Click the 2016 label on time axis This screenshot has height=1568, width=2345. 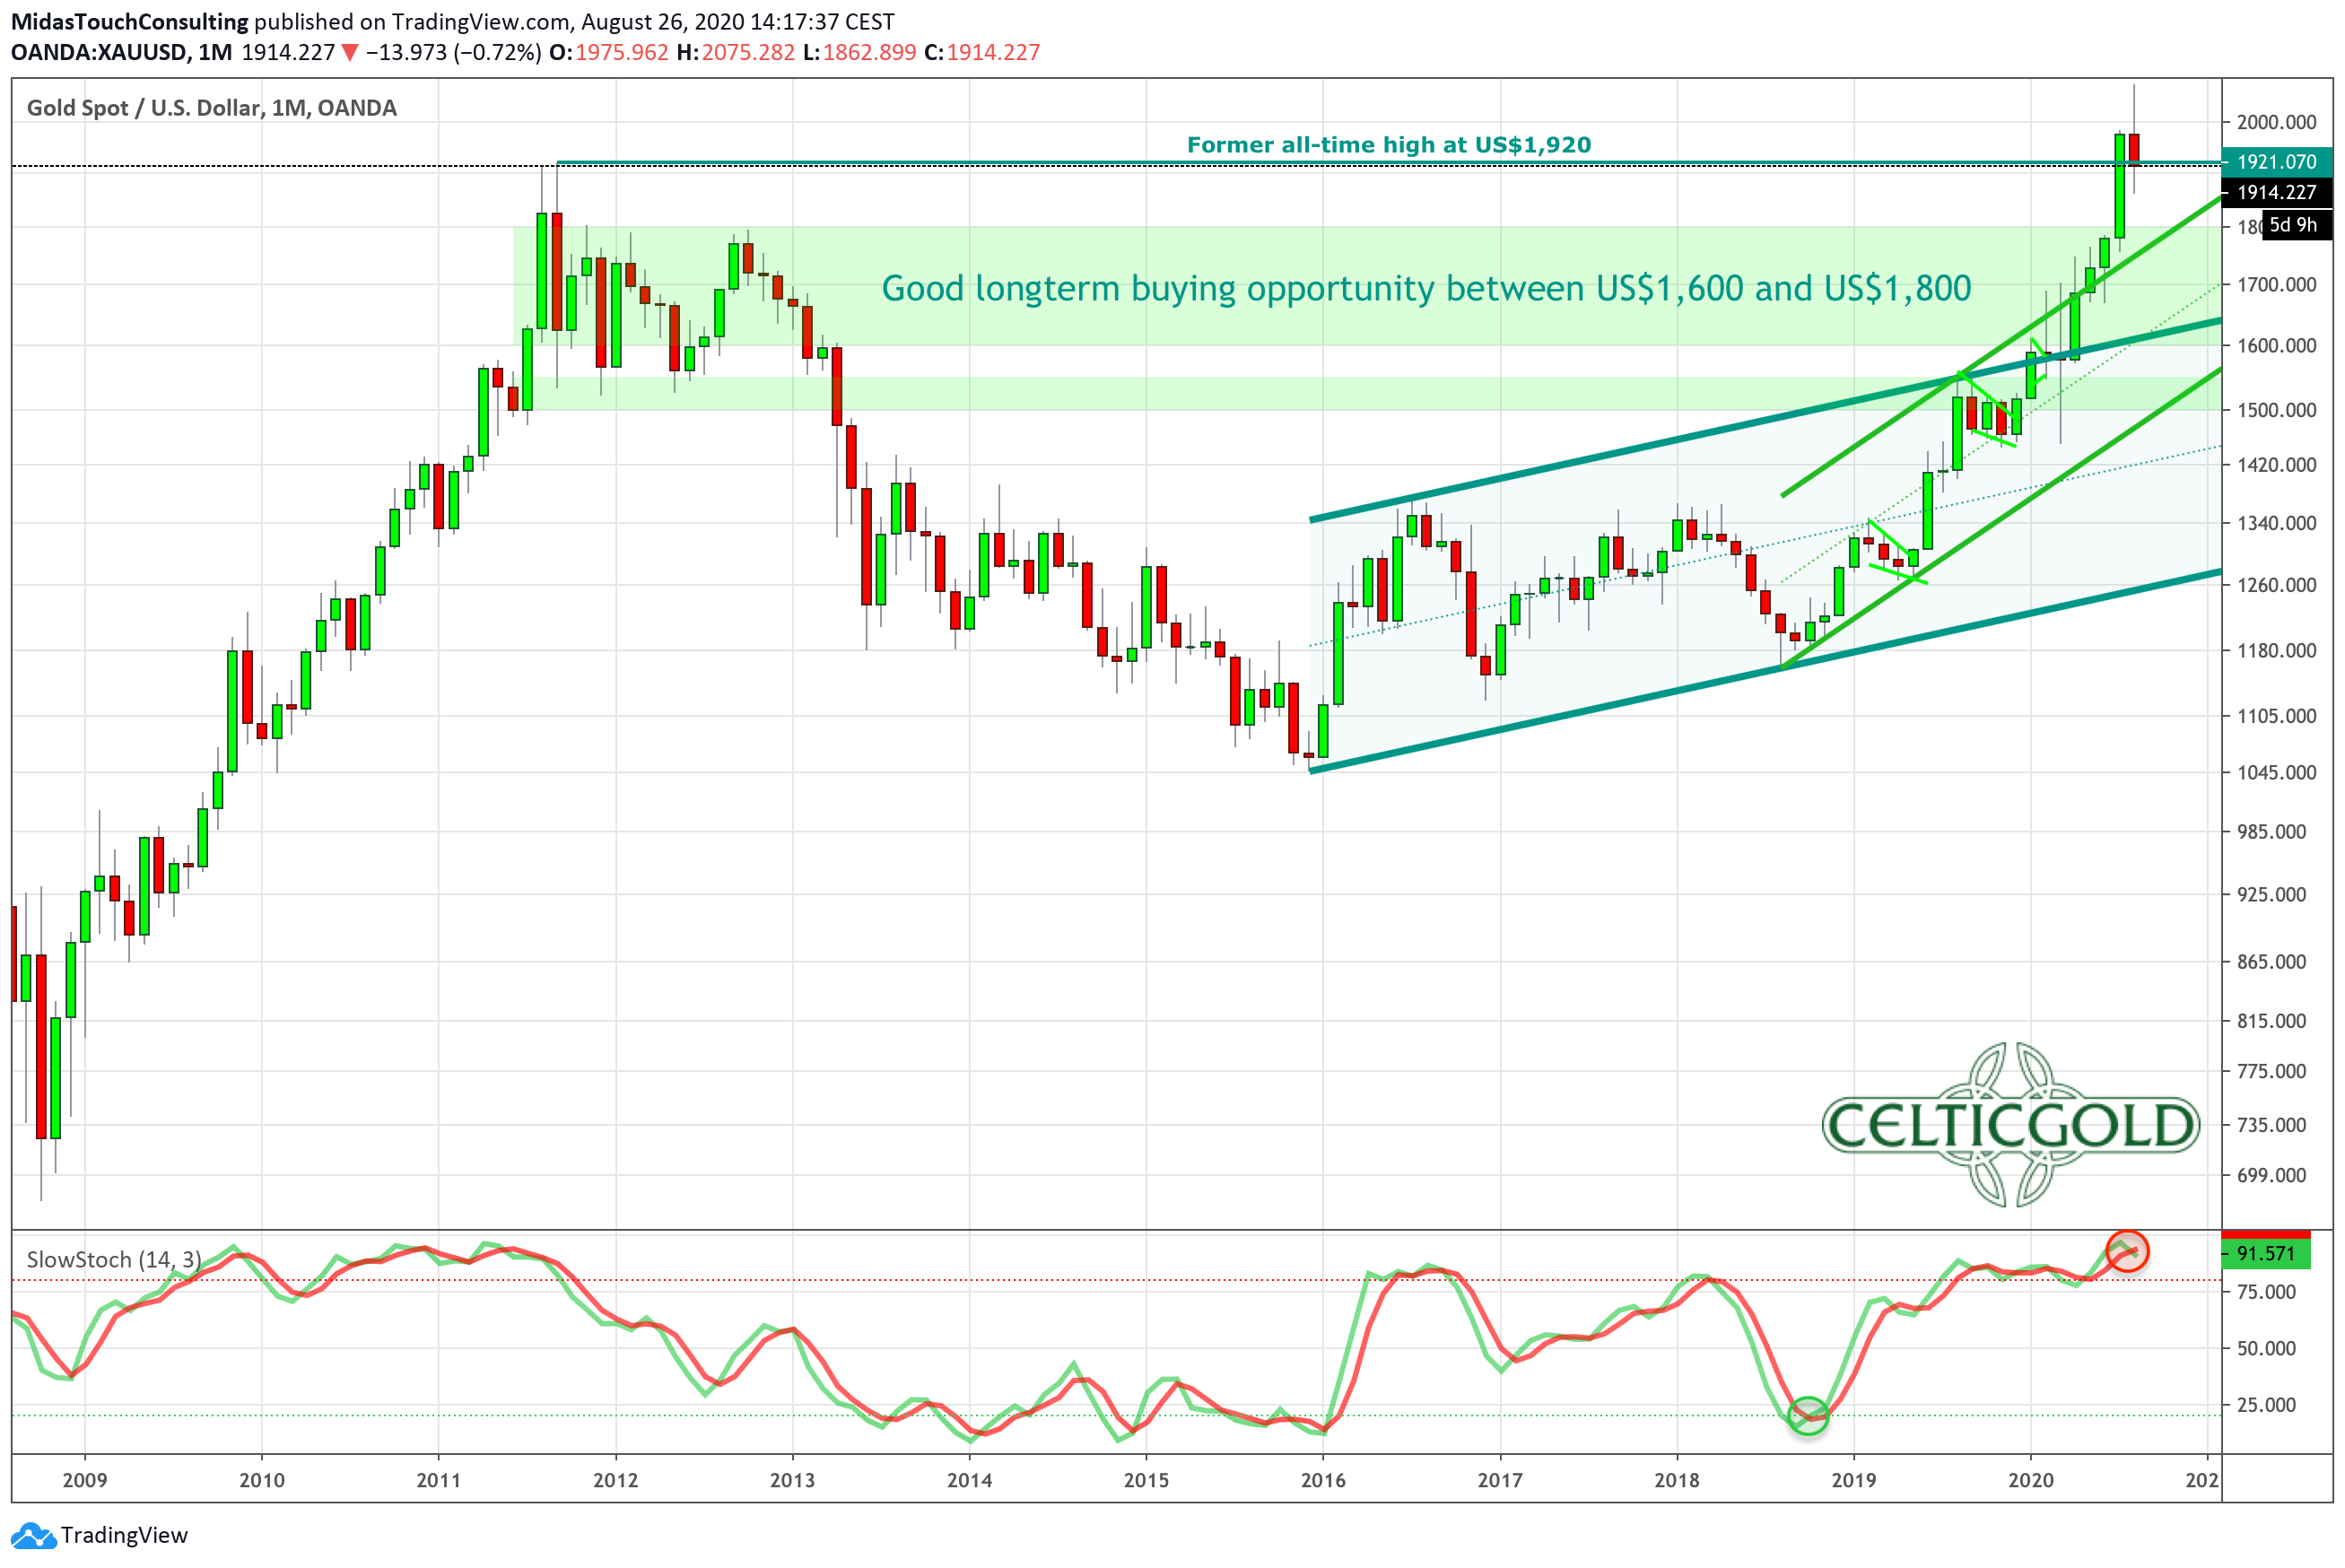(1322, 1480)
